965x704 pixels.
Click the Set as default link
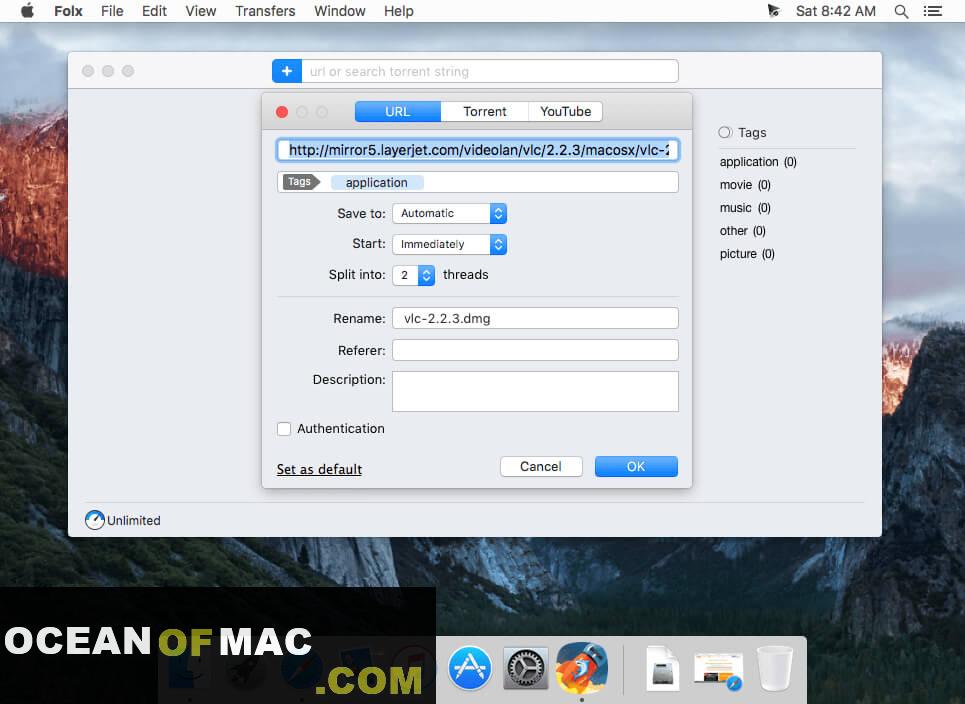click(319, 470)
